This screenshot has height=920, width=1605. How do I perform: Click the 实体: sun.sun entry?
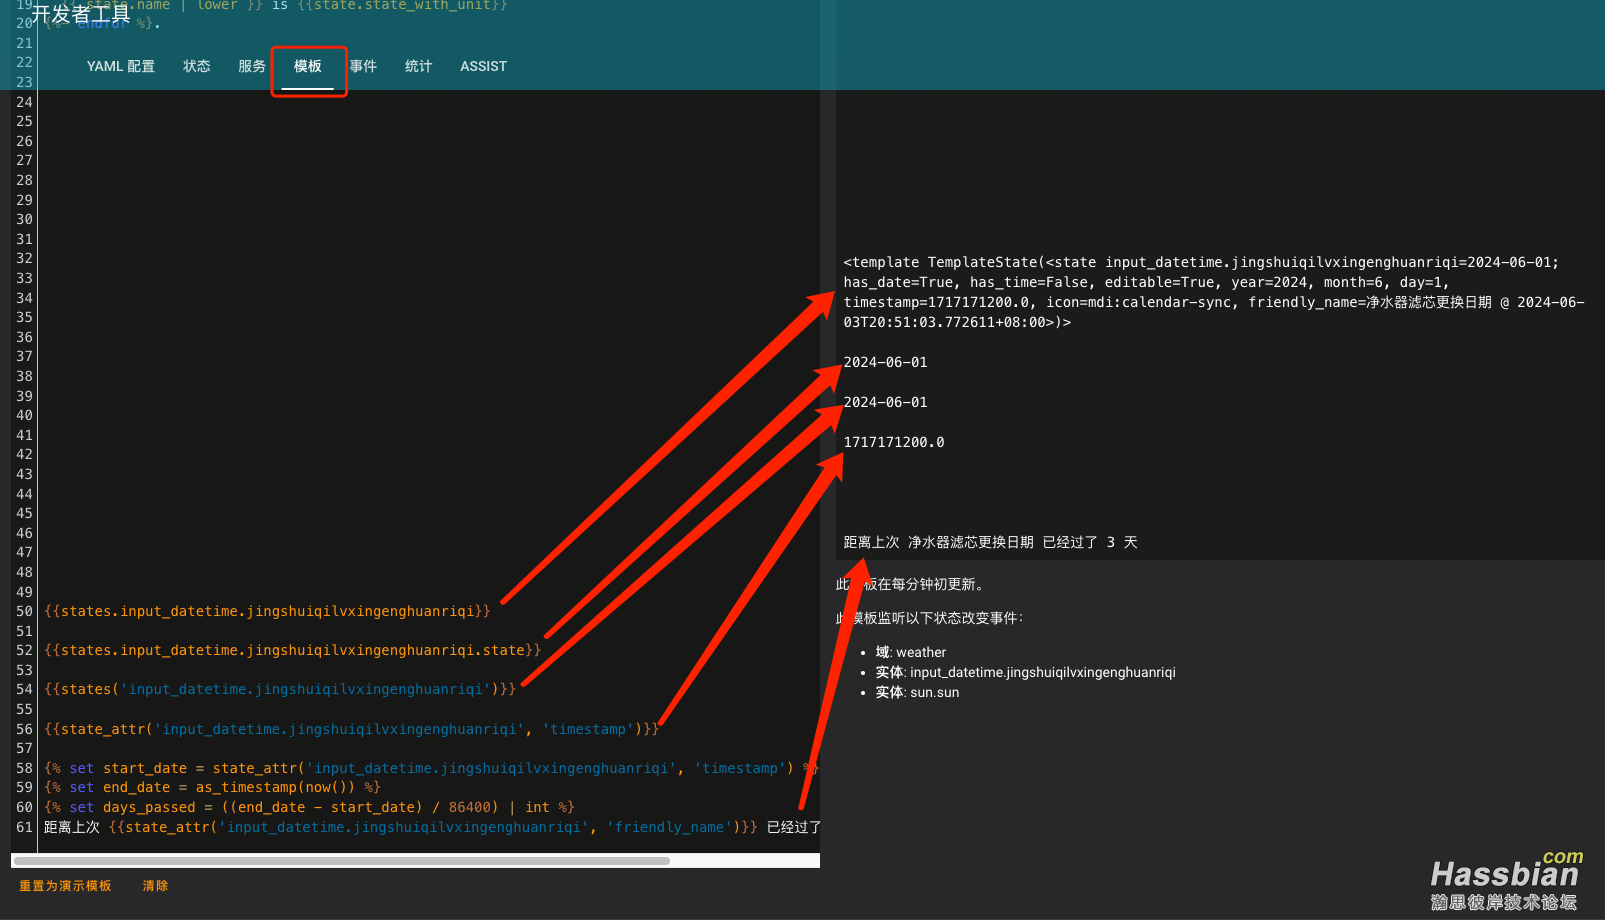click(917, 692)
